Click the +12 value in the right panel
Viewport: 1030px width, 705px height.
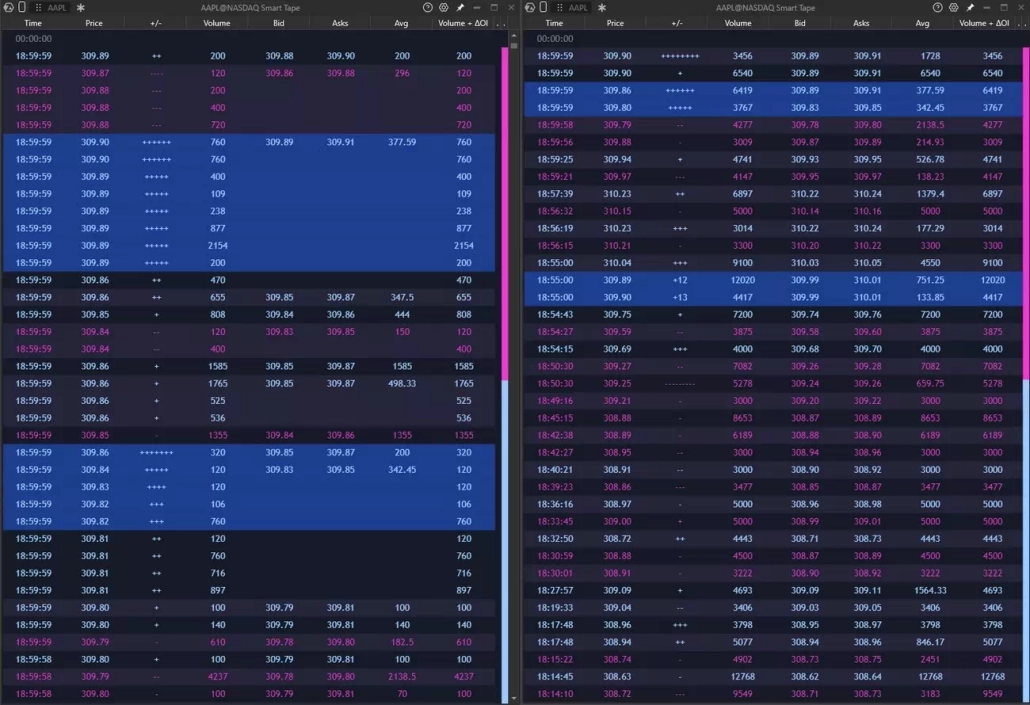pos(680,280)
